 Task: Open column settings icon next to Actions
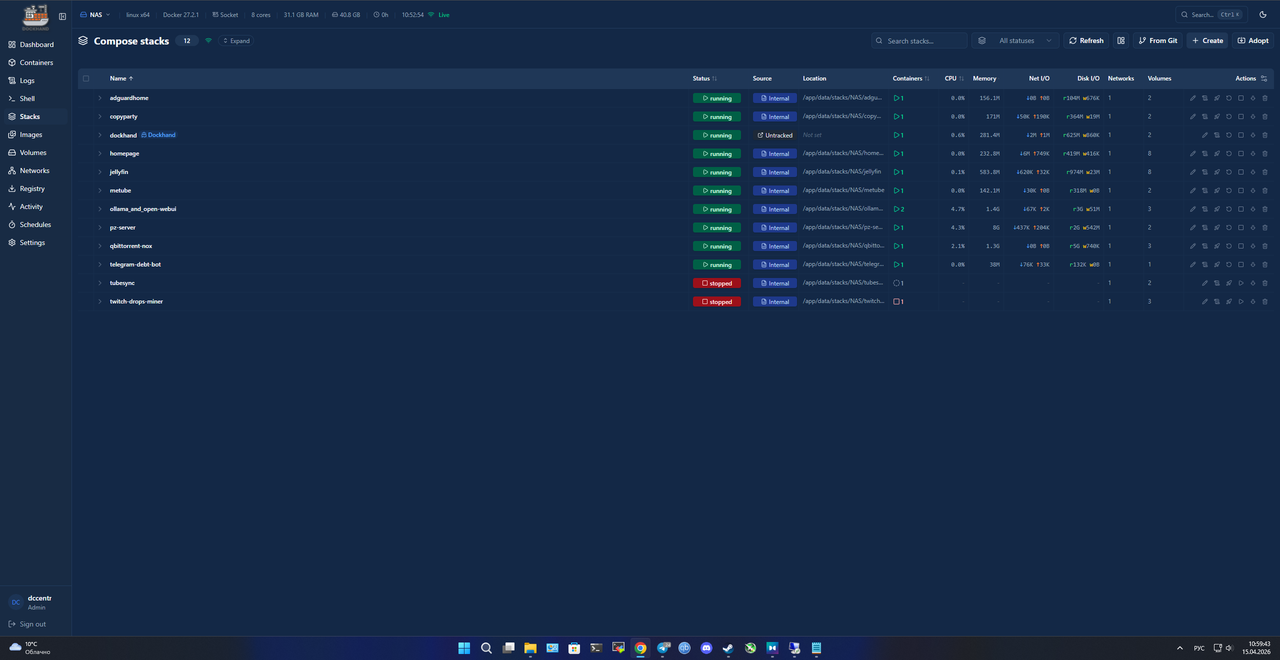click(x=1264, y=78)
